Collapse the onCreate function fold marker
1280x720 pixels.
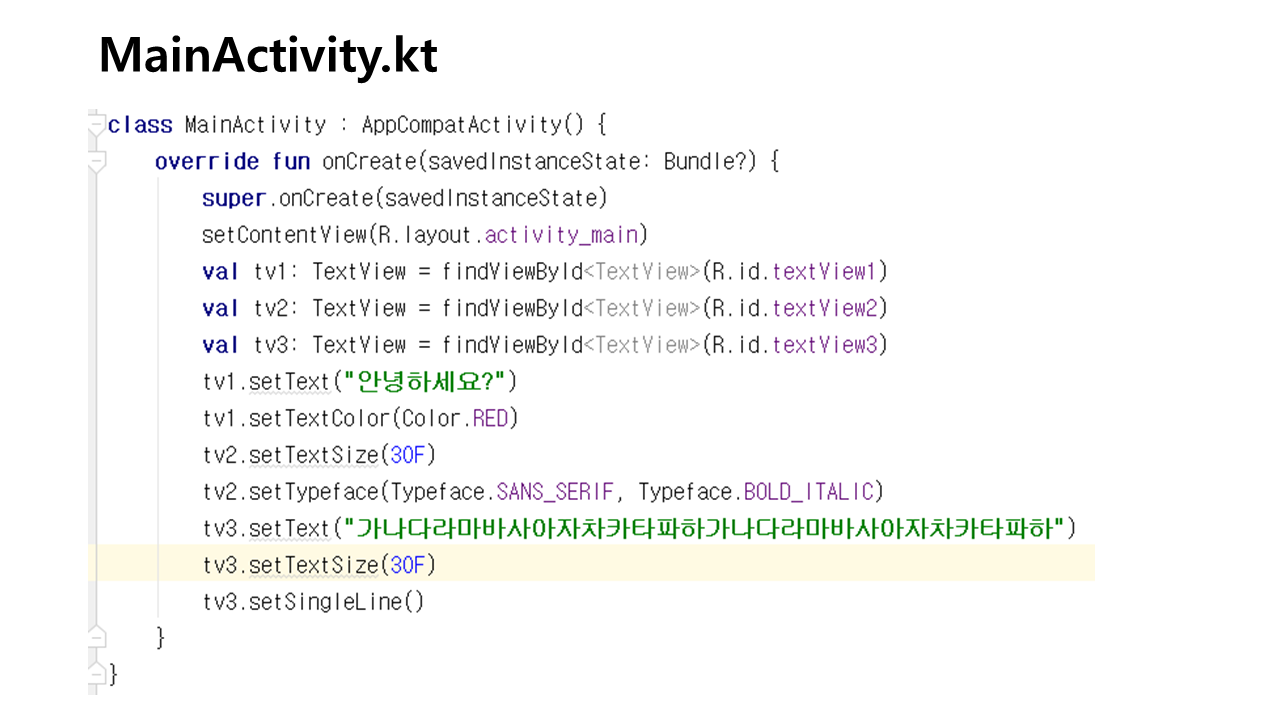tap(96, 162)
